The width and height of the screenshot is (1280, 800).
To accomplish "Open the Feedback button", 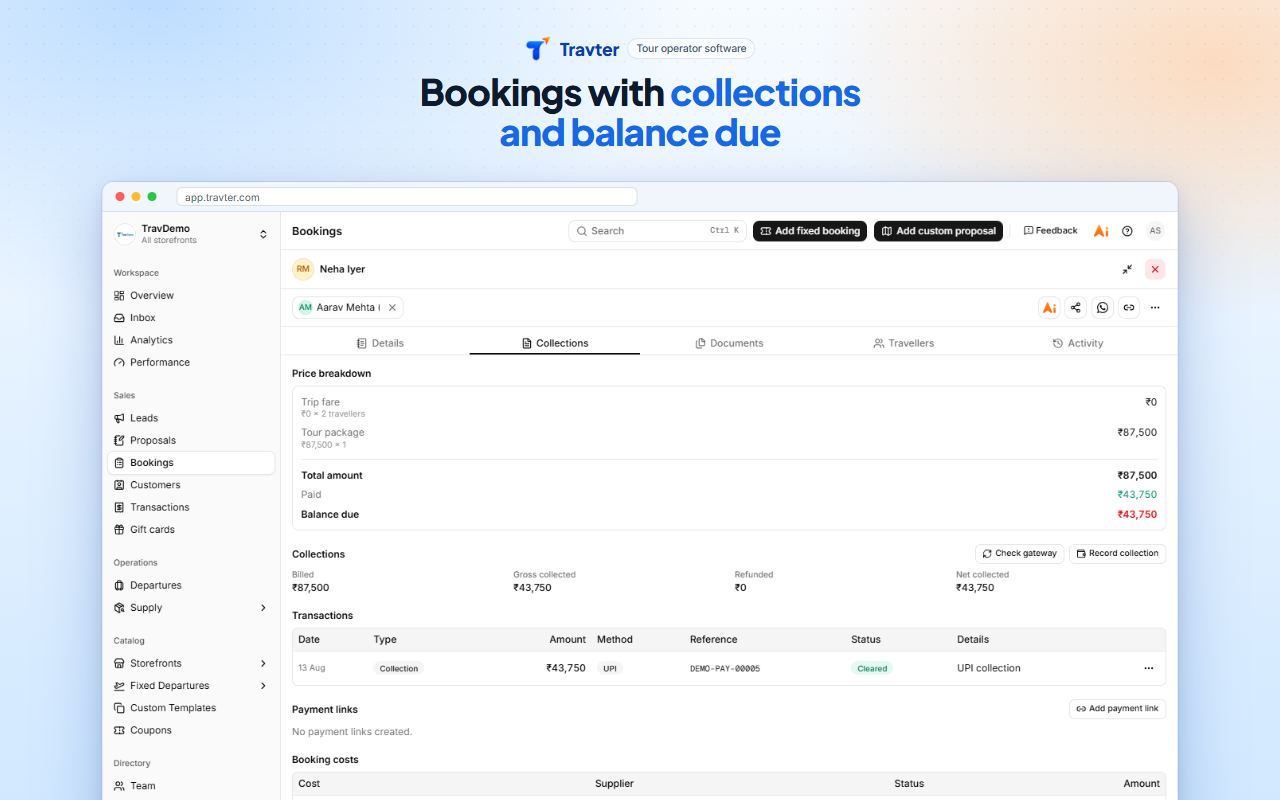I will (x=1050, y=231).
